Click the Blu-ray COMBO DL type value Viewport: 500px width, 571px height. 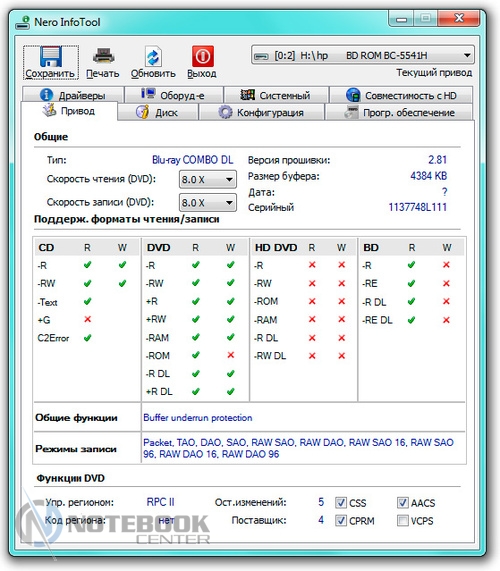tap(193, 160)
